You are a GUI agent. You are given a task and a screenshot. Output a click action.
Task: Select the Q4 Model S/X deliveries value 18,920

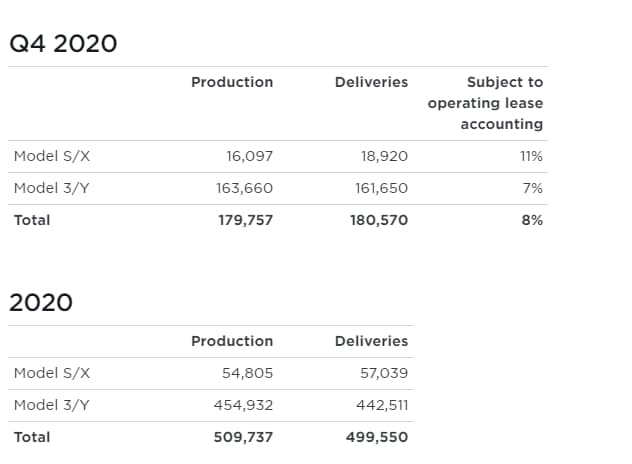384,157
